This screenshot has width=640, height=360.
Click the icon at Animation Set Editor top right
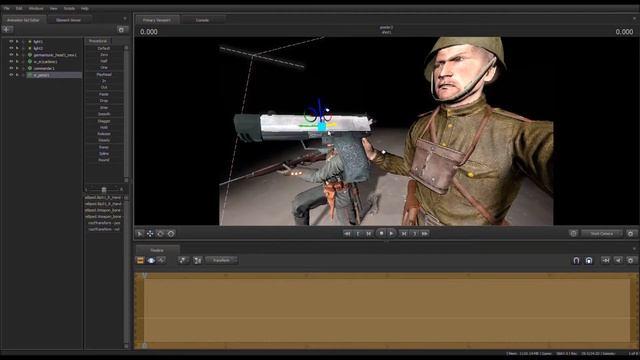[121, 30]
